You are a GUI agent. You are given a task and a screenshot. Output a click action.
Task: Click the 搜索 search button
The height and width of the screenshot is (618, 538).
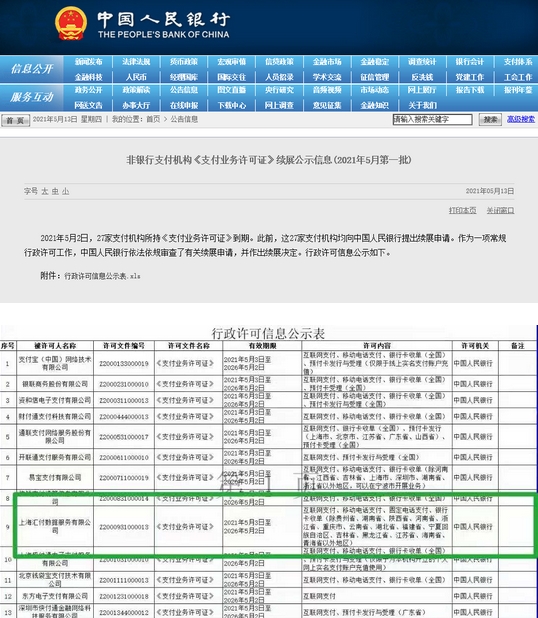click(490, 119)
